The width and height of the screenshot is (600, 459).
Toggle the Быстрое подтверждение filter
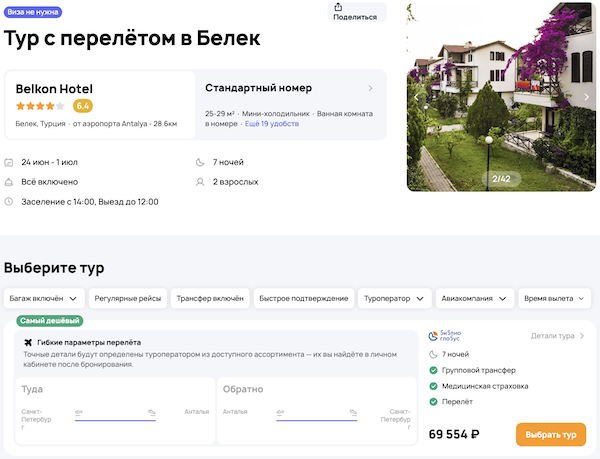click(x=303, y=298)
